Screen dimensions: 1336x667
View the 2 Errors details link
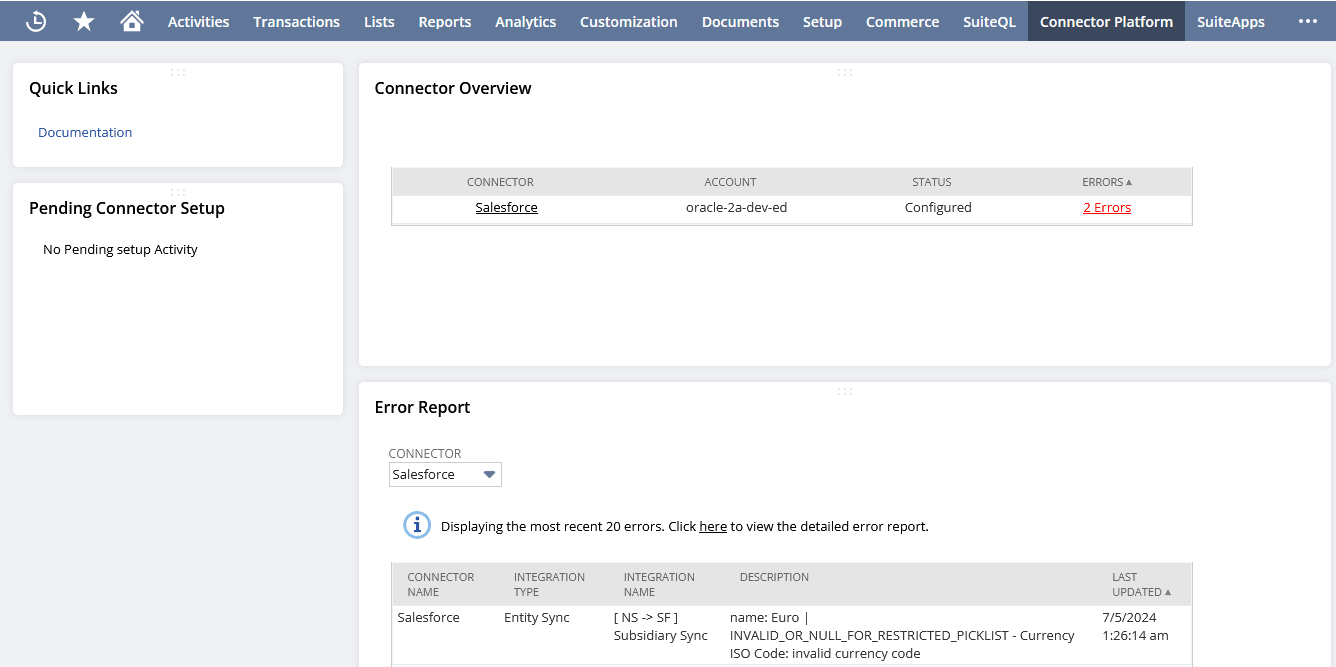tap(1106, 207)
